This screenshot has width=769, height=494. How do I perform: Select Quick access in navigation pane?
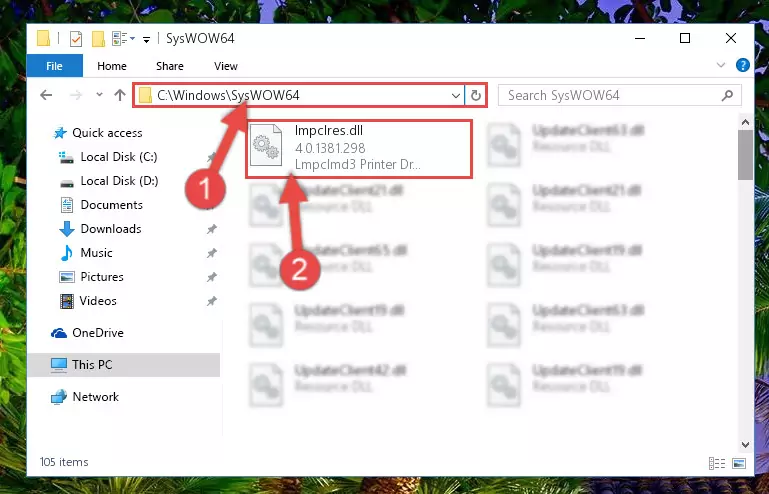pos(107,133)
